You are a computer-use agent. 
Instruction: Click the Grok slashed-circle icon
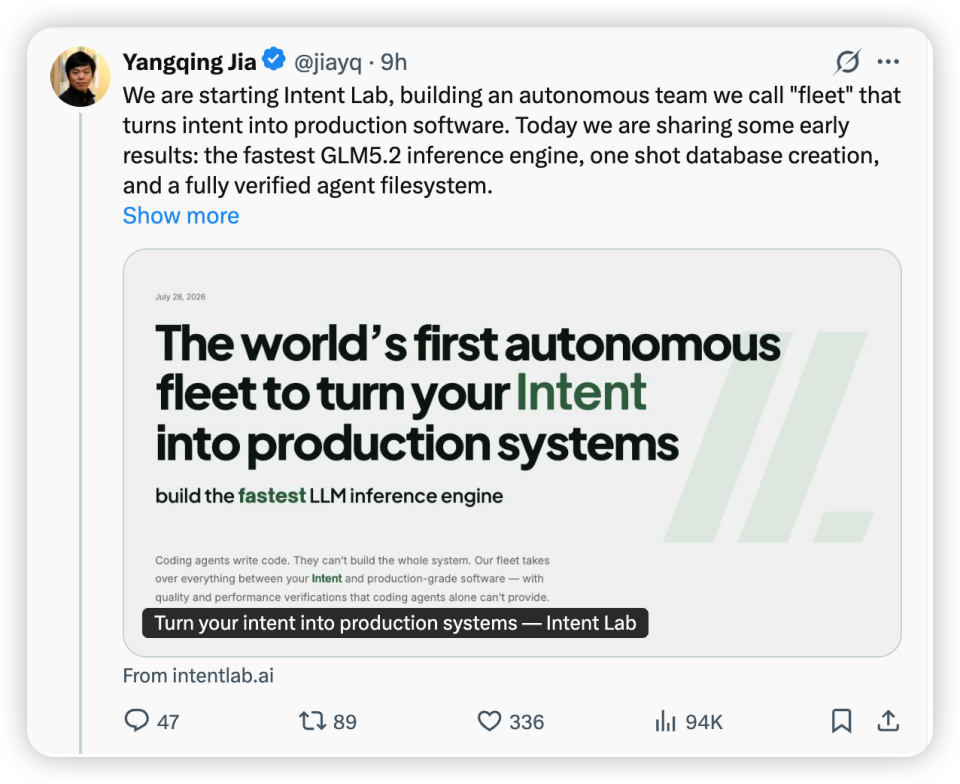pyautogui.click(x=848, y=61)
